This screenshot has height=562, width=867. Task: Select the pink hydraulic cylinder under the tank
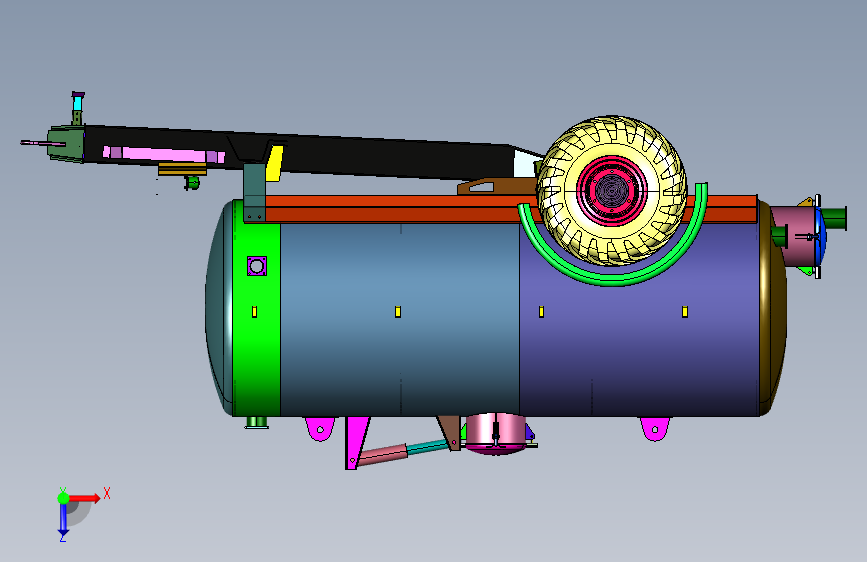384,456
